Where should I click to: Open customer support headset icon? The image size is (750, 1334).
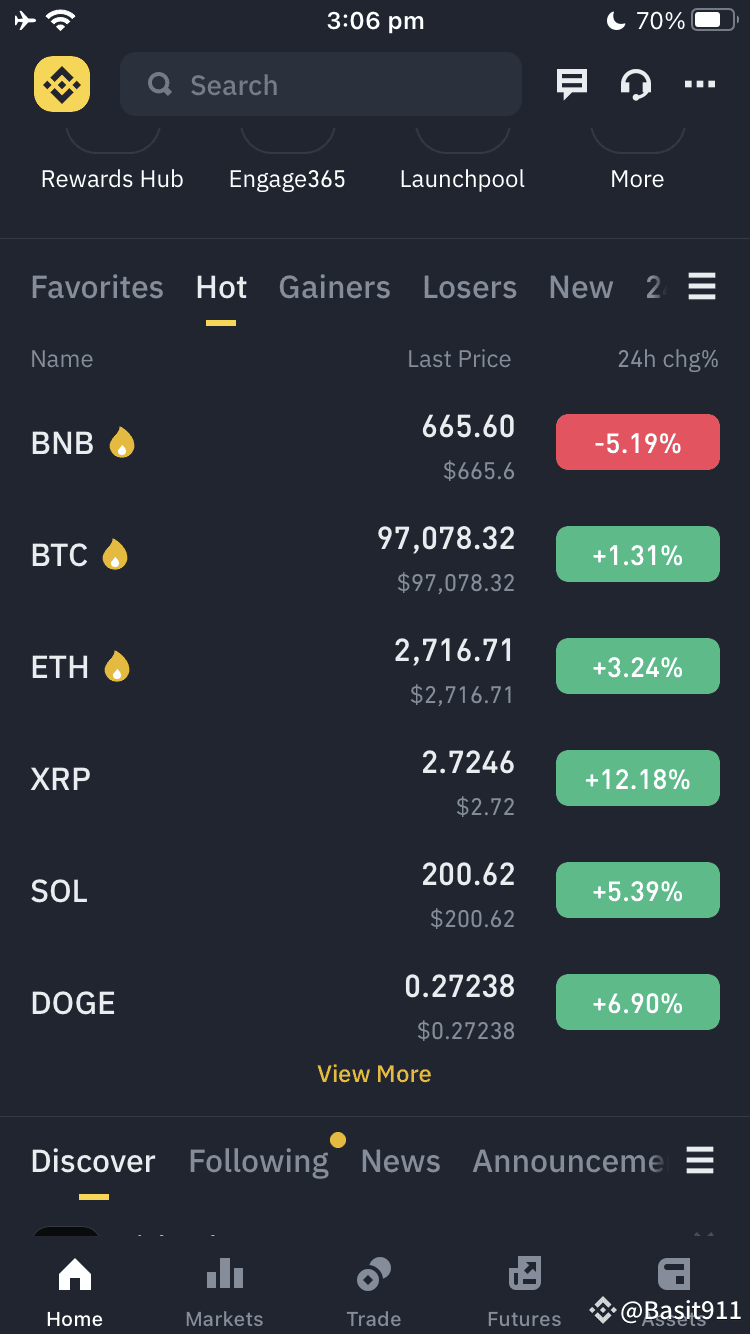(636, 85)
